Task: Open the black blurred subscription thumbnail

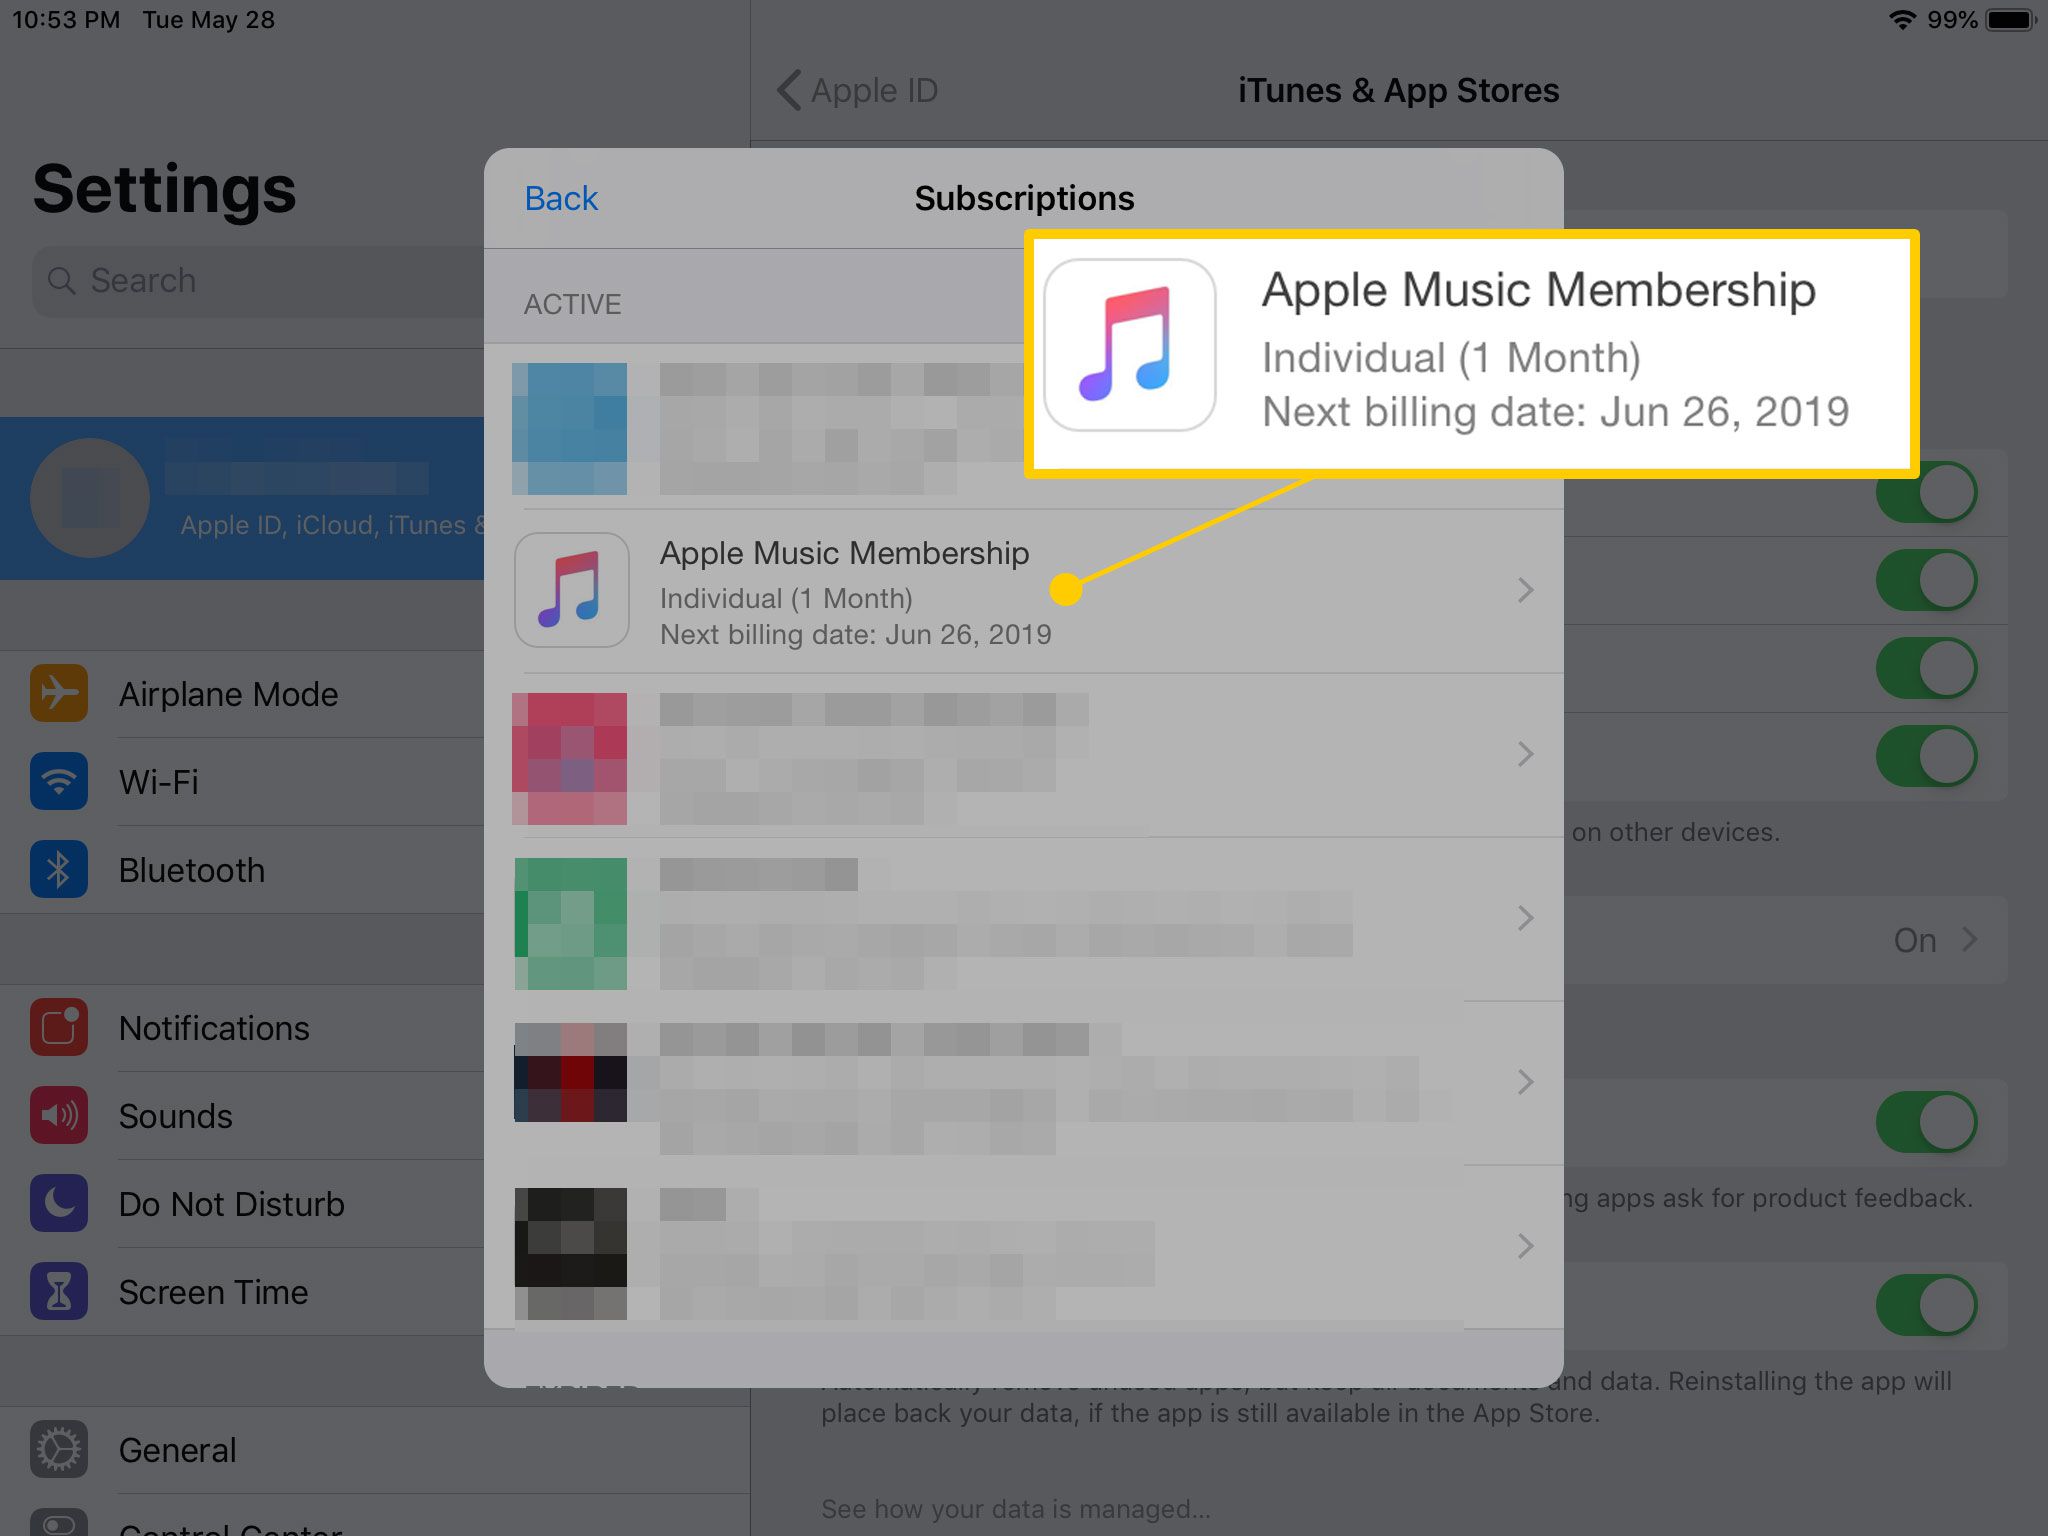Action: [570, 1253]
